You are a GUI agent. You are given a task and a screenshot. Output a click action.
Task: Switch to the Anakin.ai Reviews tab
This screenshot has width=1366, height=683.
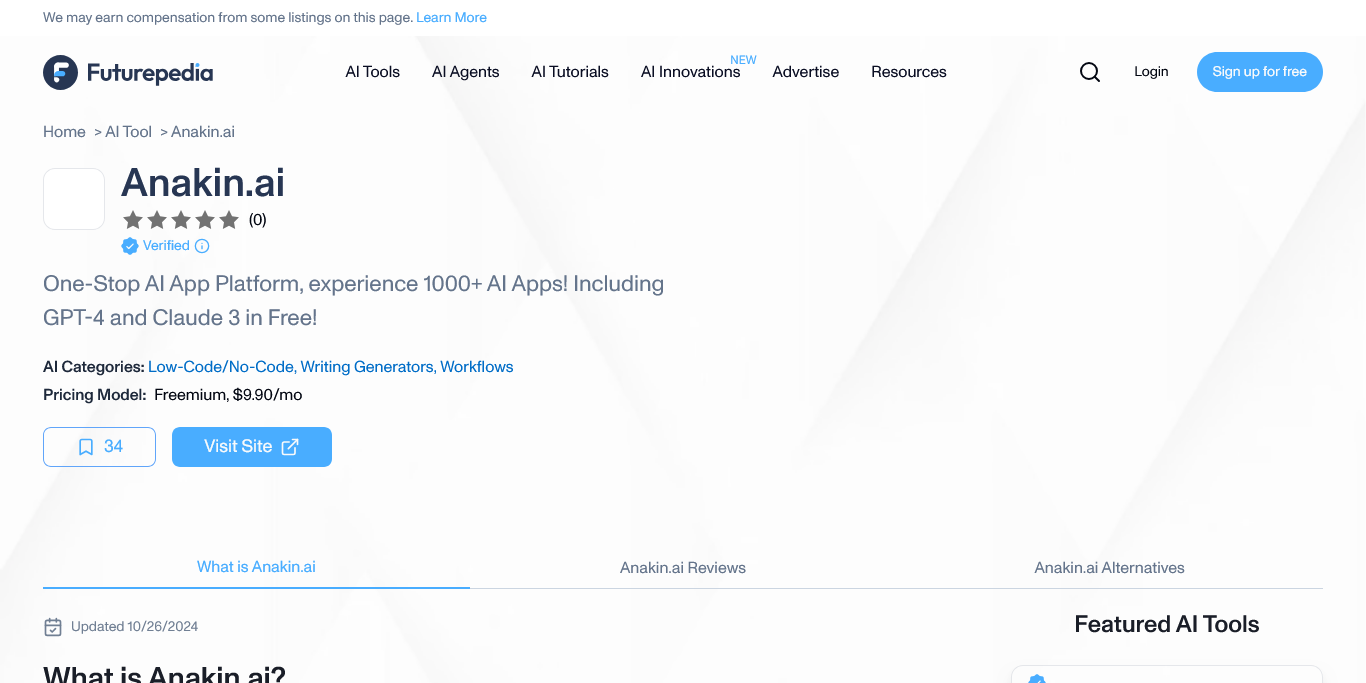(x=683, y=567)
